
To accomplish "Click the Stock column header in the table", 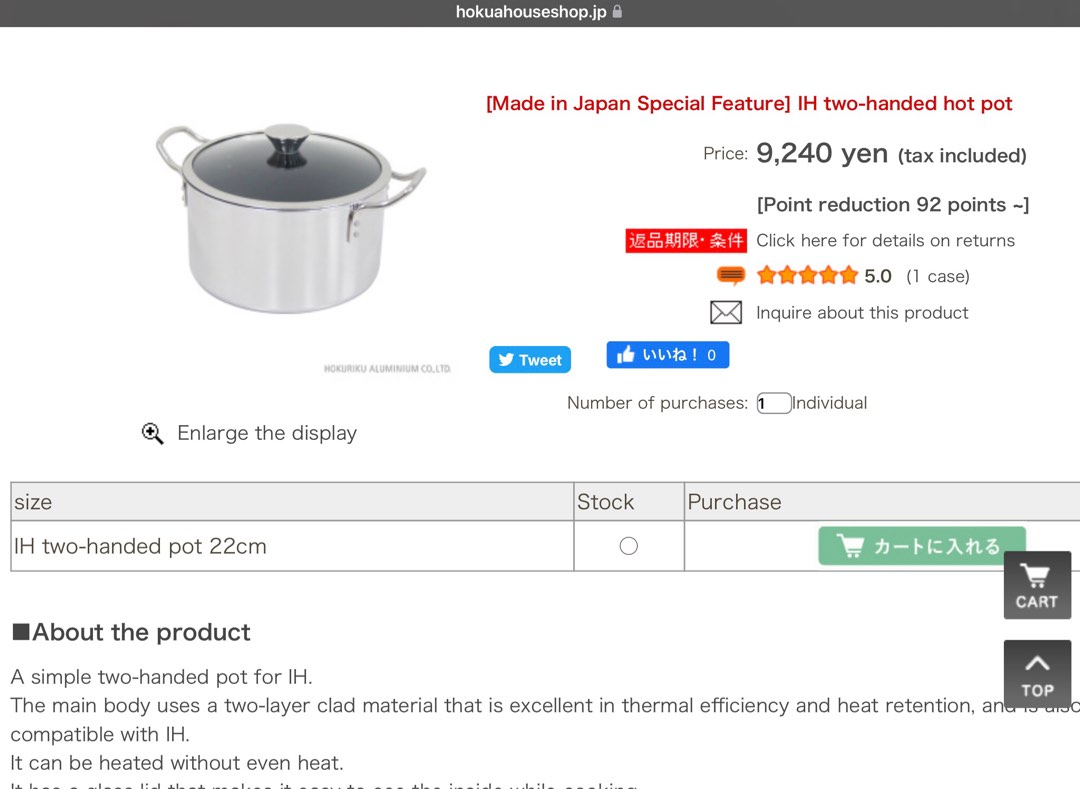I will click(605, 501).
